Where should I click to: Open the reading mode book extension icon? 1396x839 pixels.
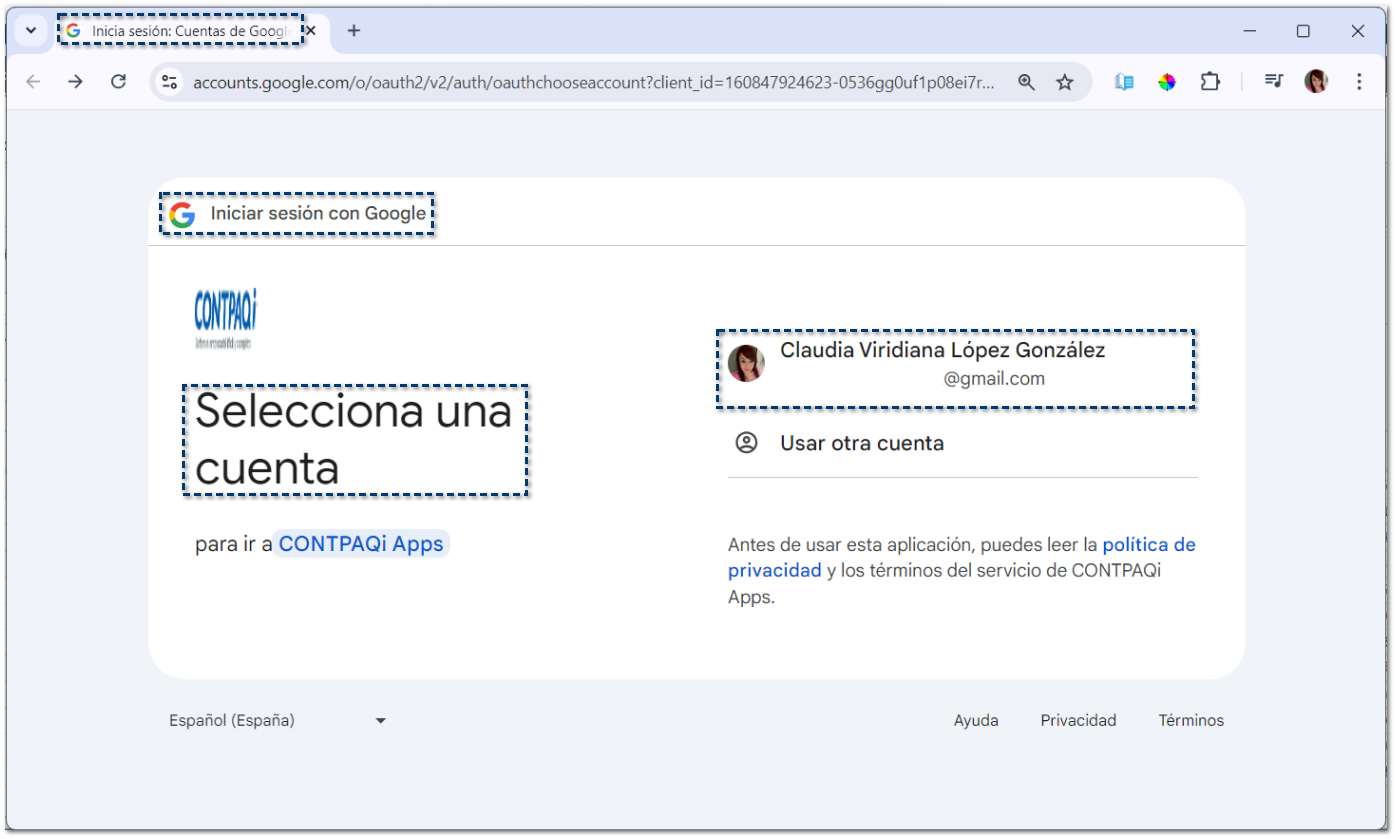click(1124, 82)
